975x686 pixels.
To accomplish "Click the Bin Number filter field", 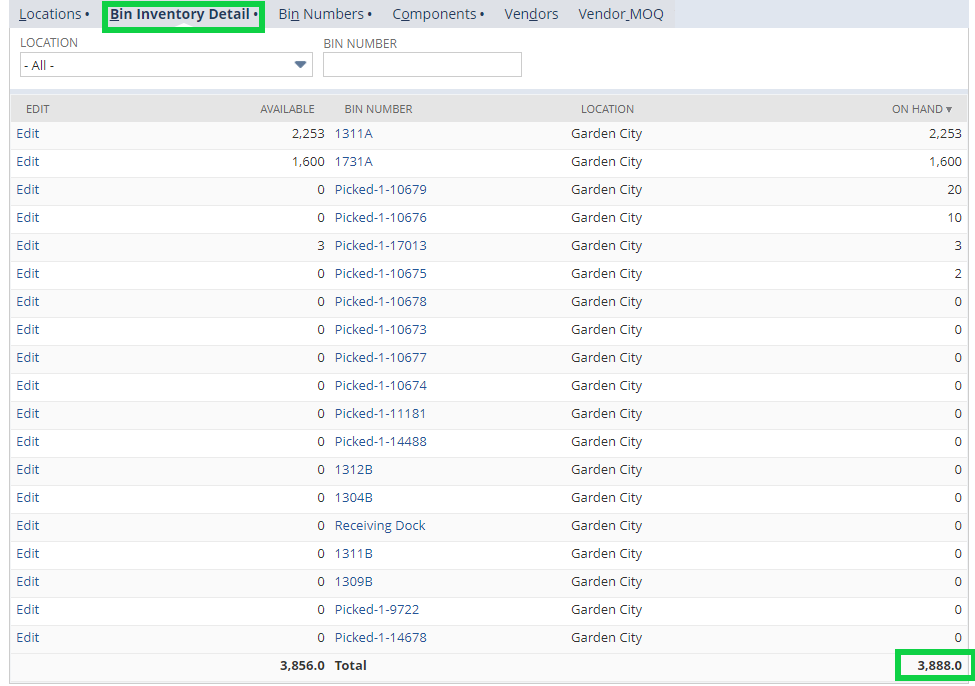I will click(x=421, y=64).
